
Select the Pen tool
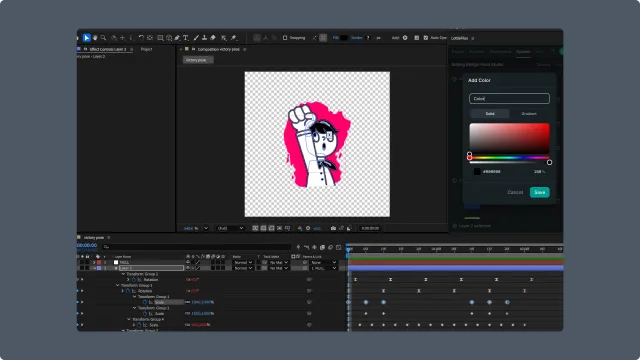coord(177,38)
